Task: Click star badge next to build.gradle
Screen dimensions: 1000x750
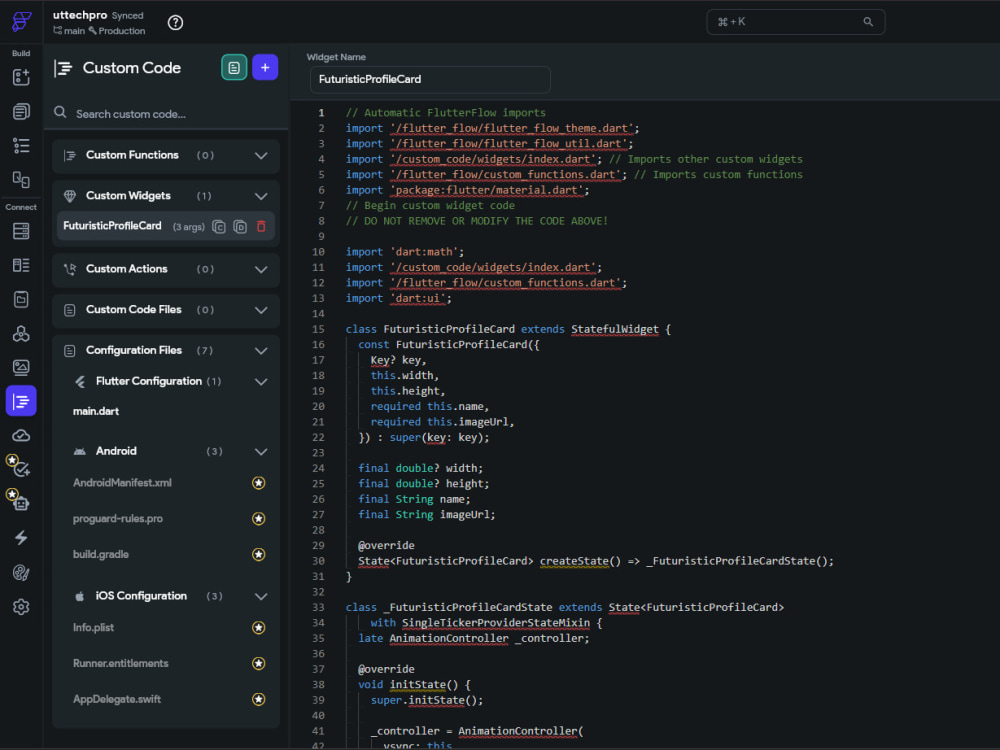Action: point(258,554)
